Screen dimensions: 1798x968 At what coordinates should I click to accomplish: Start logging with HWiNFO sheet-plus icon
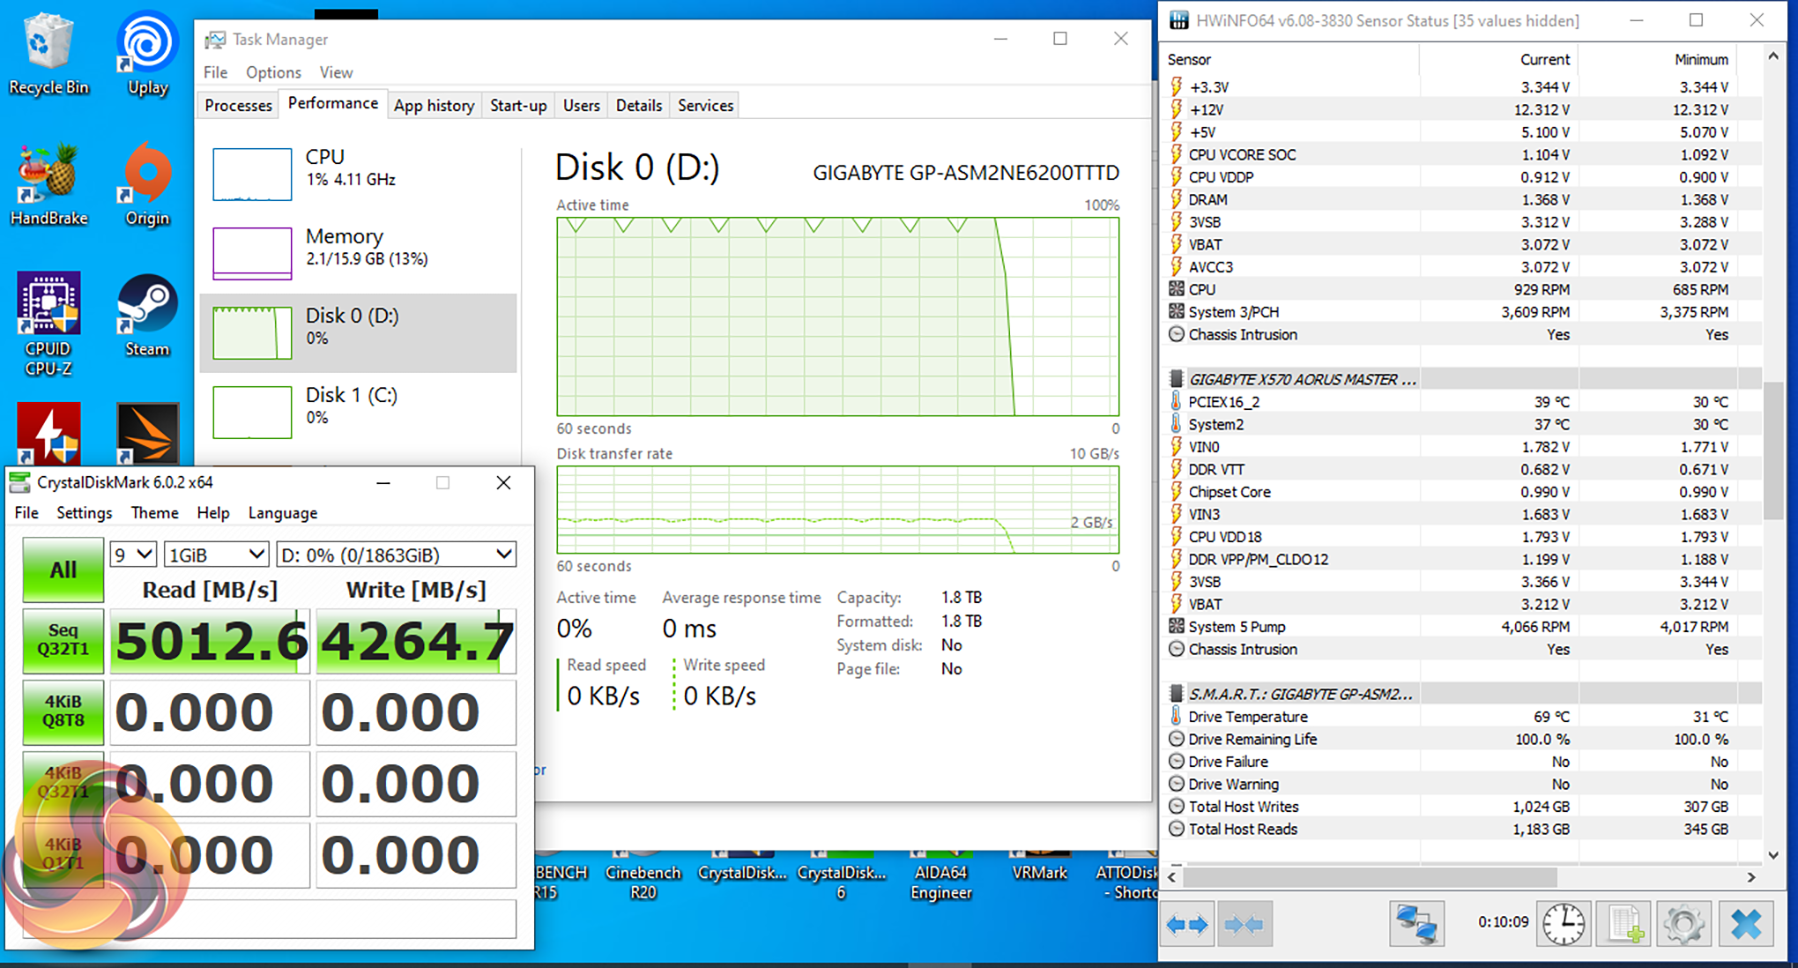pyautogui.click(x=1624, y=924)
